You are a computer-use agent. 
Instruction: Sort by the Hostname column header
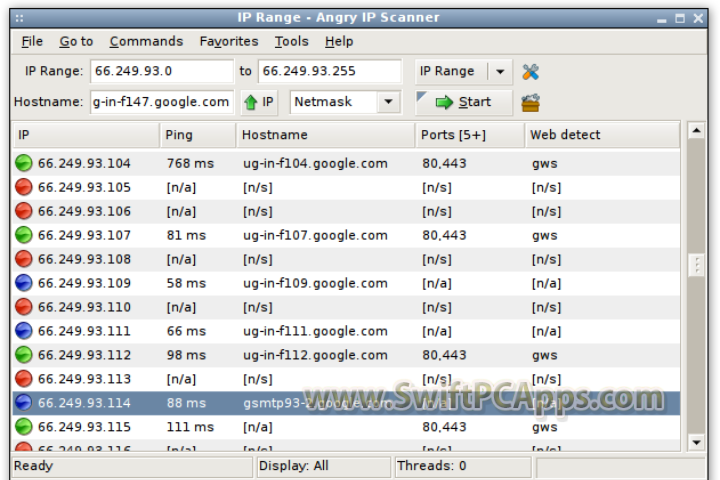326,135
